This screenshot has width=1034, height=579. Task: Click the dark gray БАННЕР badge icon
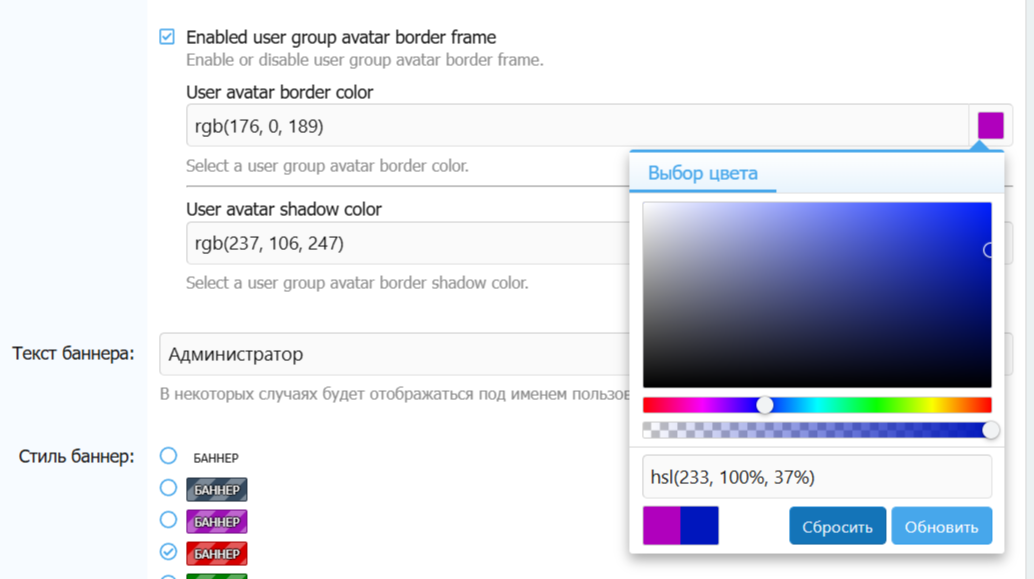point(217,489)
